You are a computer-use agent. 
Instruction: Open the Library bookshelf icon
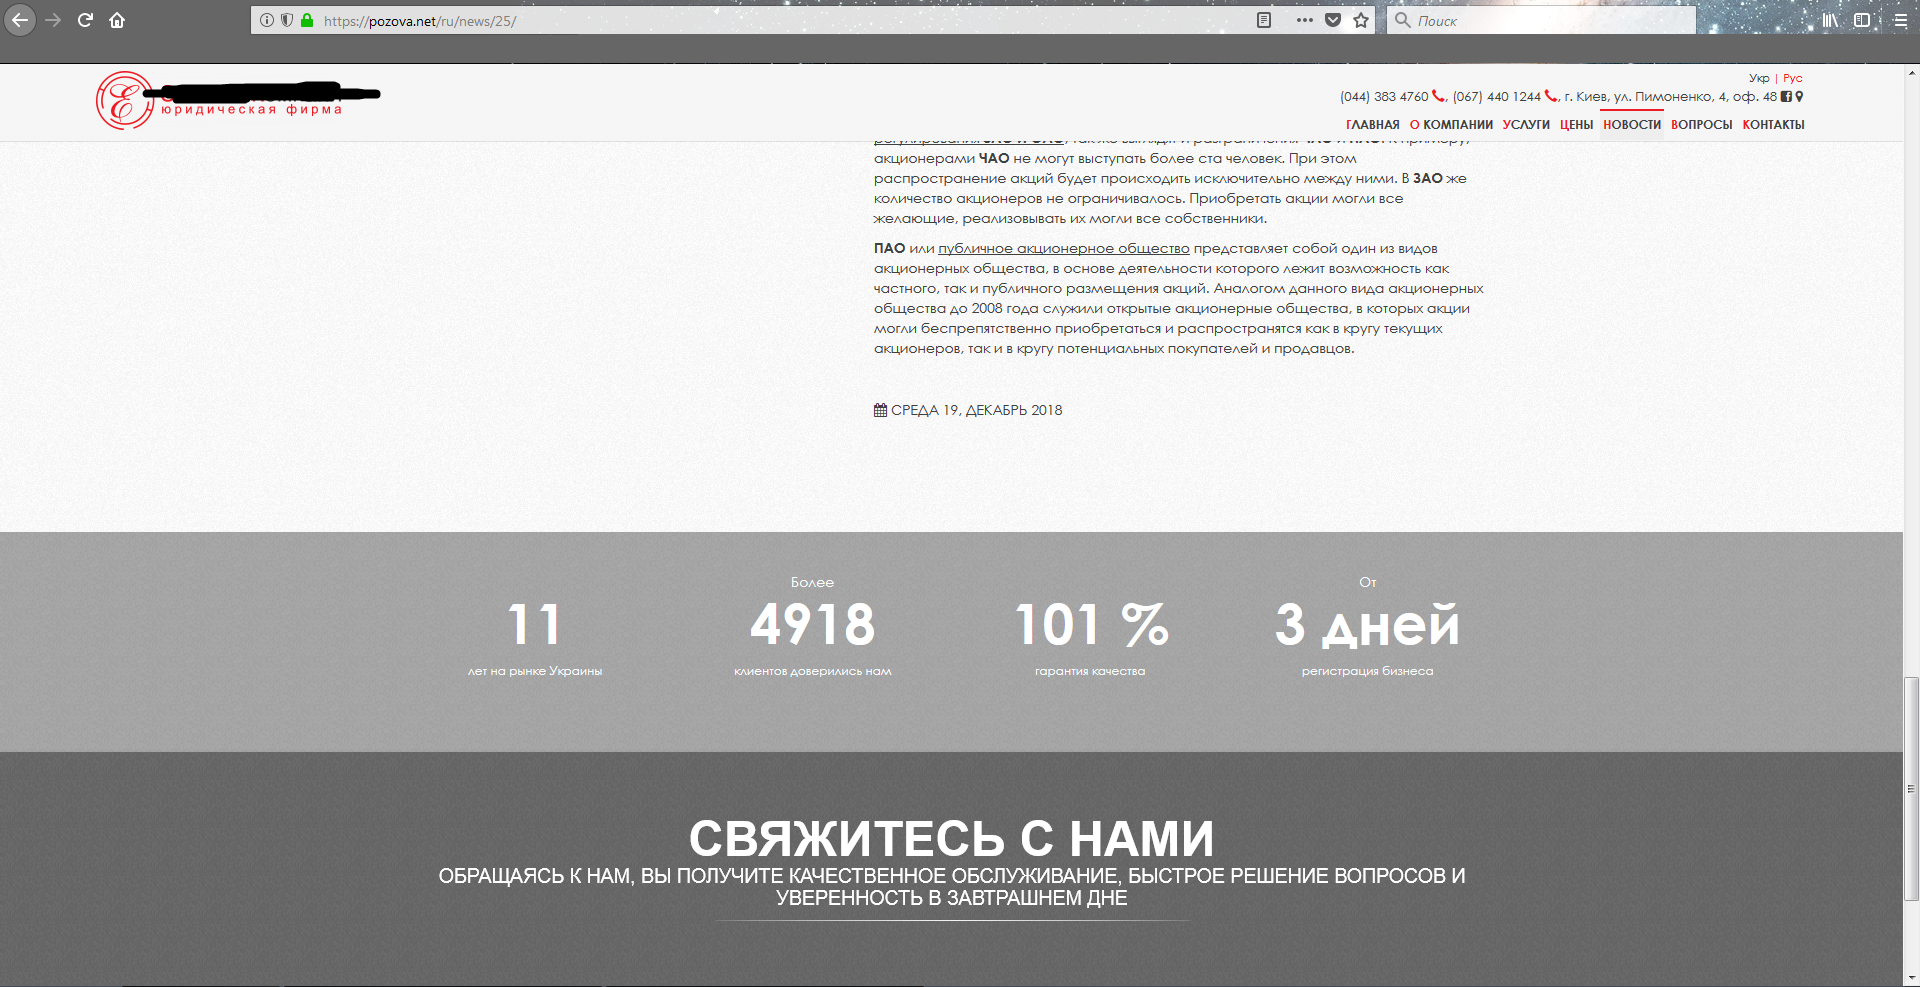click(x=1830, y=20)
